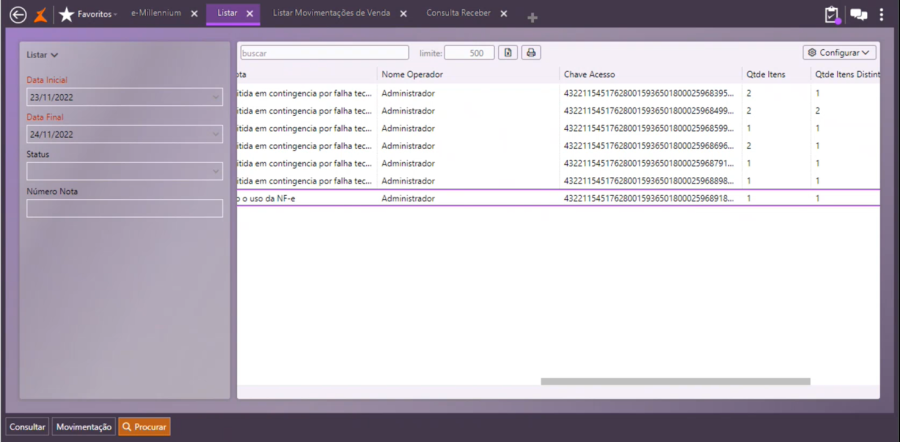
Task: Click the back arrow icon
Action: 17,14
